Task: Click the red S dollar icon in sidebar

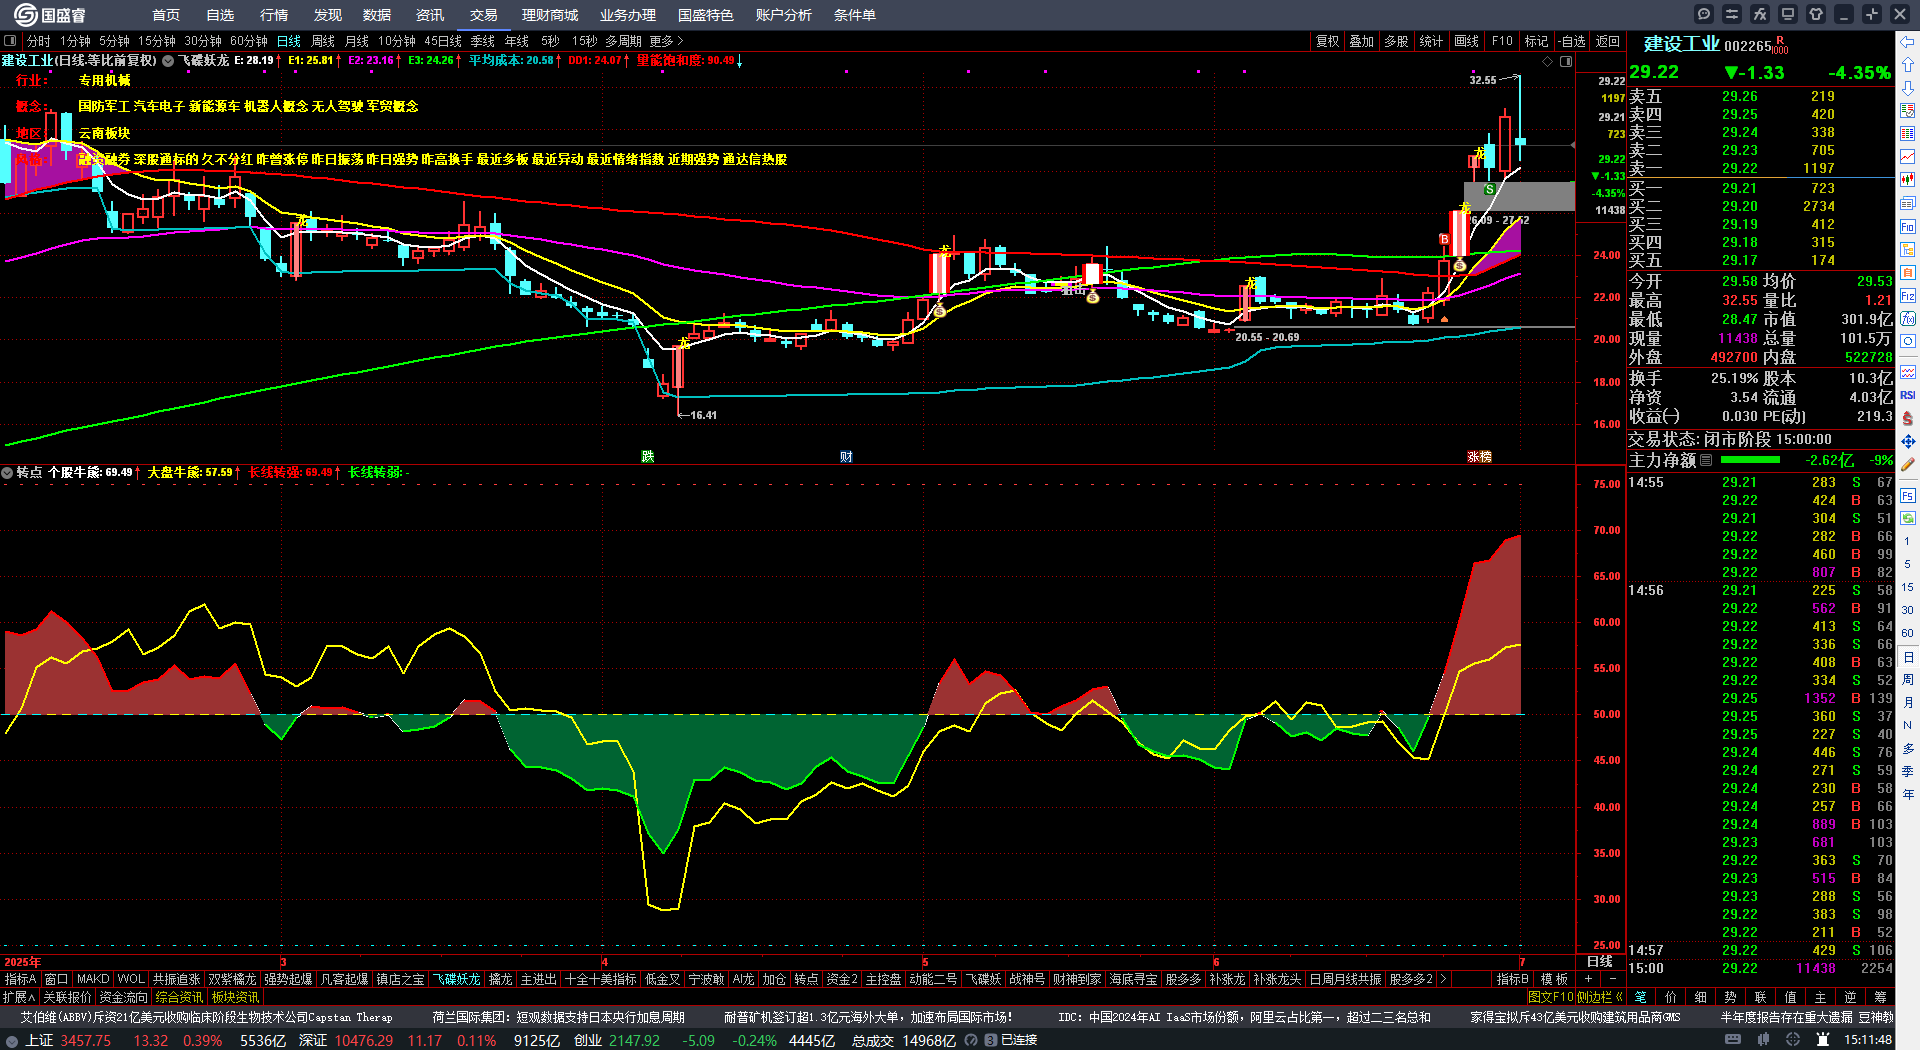Action: [x=1908, y=418]
